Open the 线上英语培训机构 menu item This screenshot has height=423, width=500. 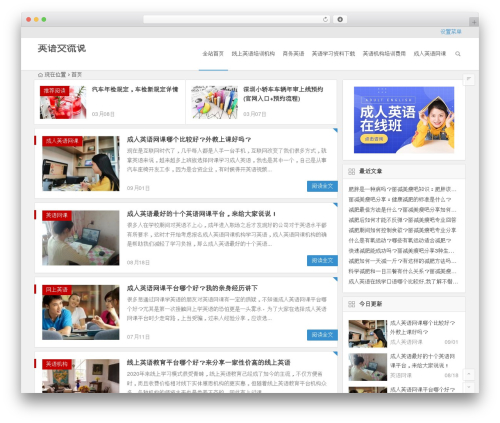coord(253,54)
